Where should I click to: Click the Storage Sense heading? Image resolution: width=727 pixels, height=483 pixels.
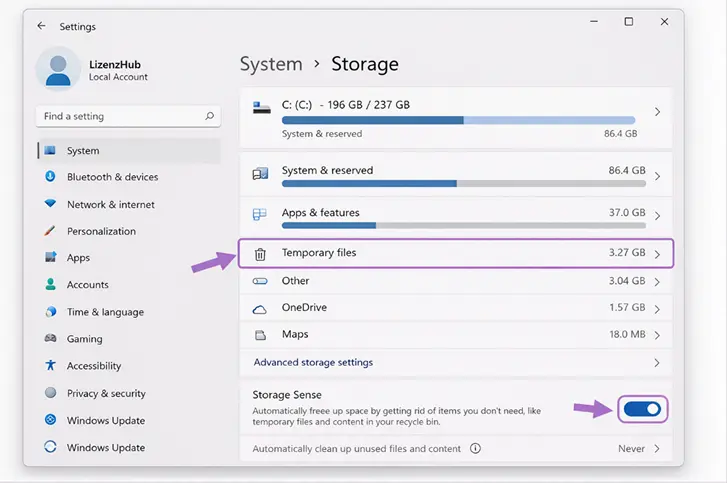pos(287,394)
